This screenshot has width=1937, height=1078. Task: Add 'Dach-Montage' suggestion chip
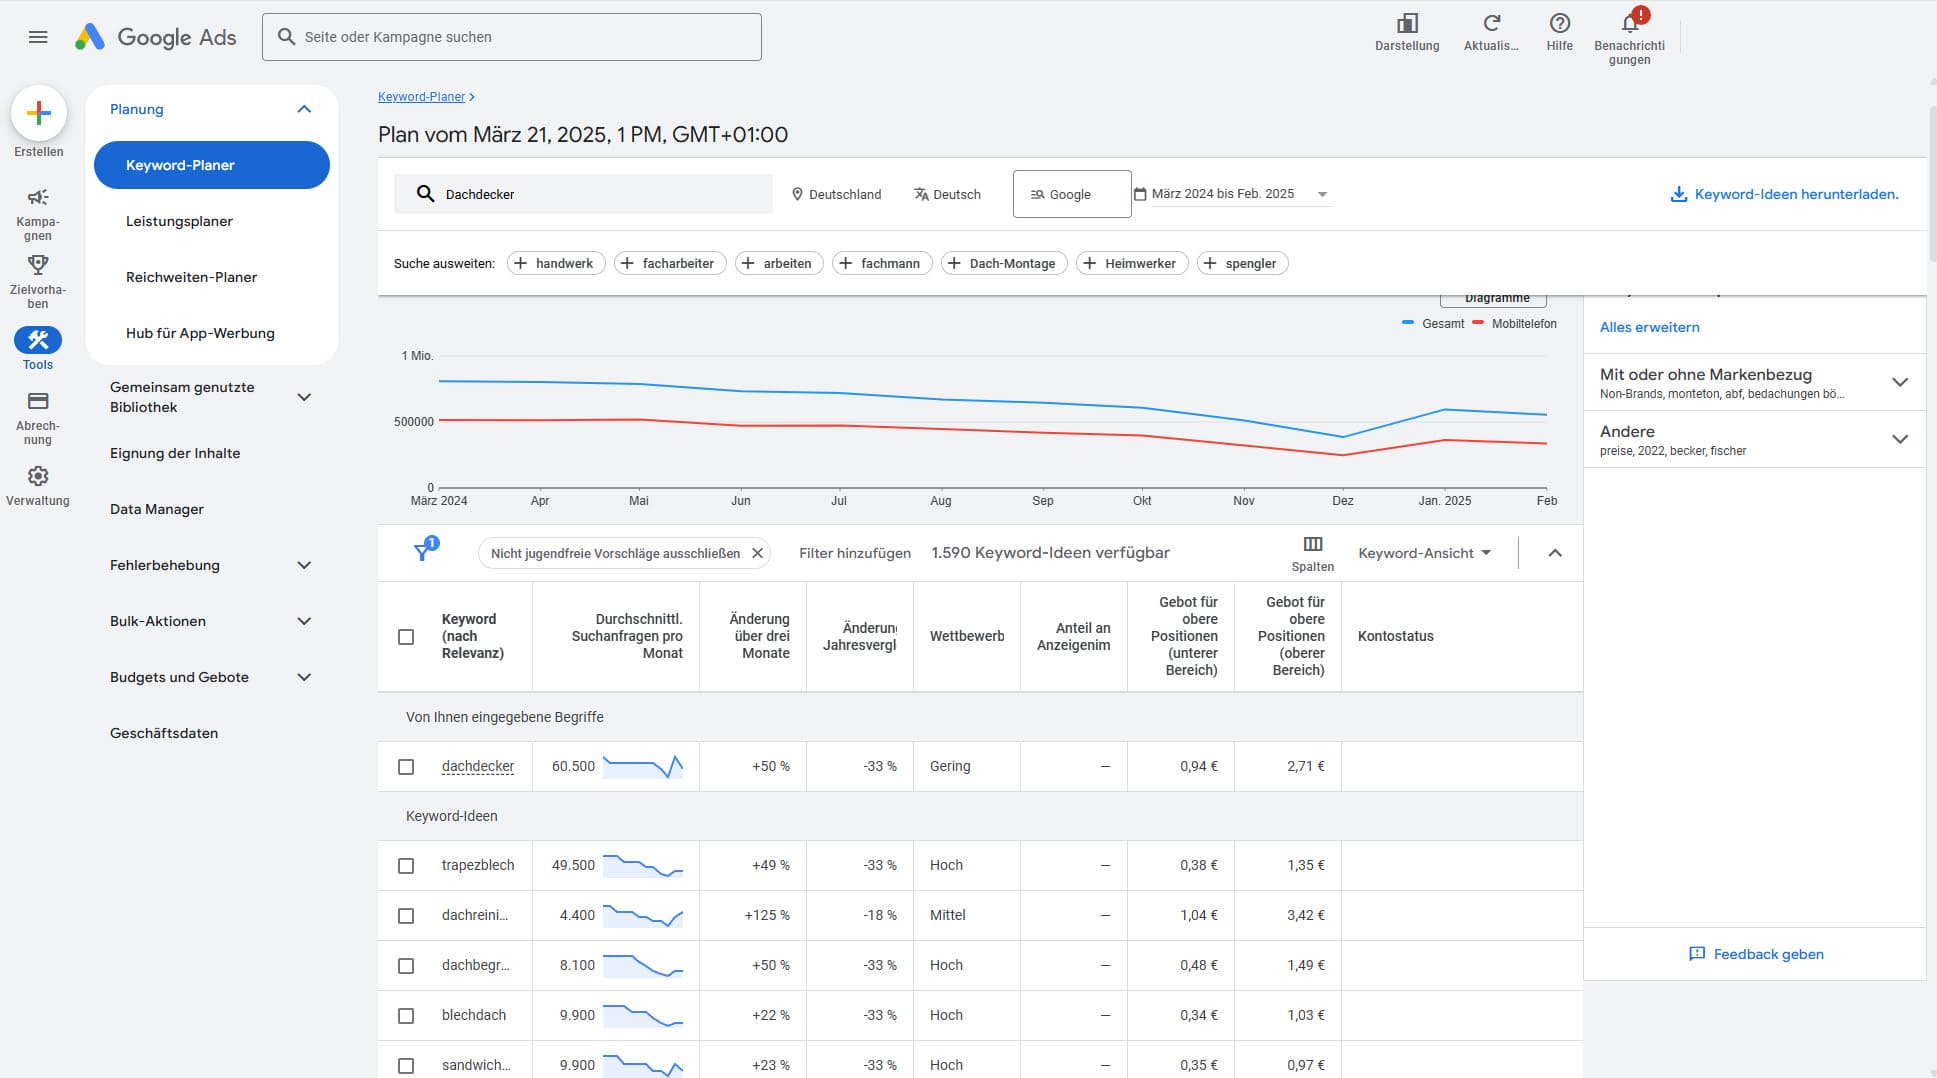[1004, 263]
